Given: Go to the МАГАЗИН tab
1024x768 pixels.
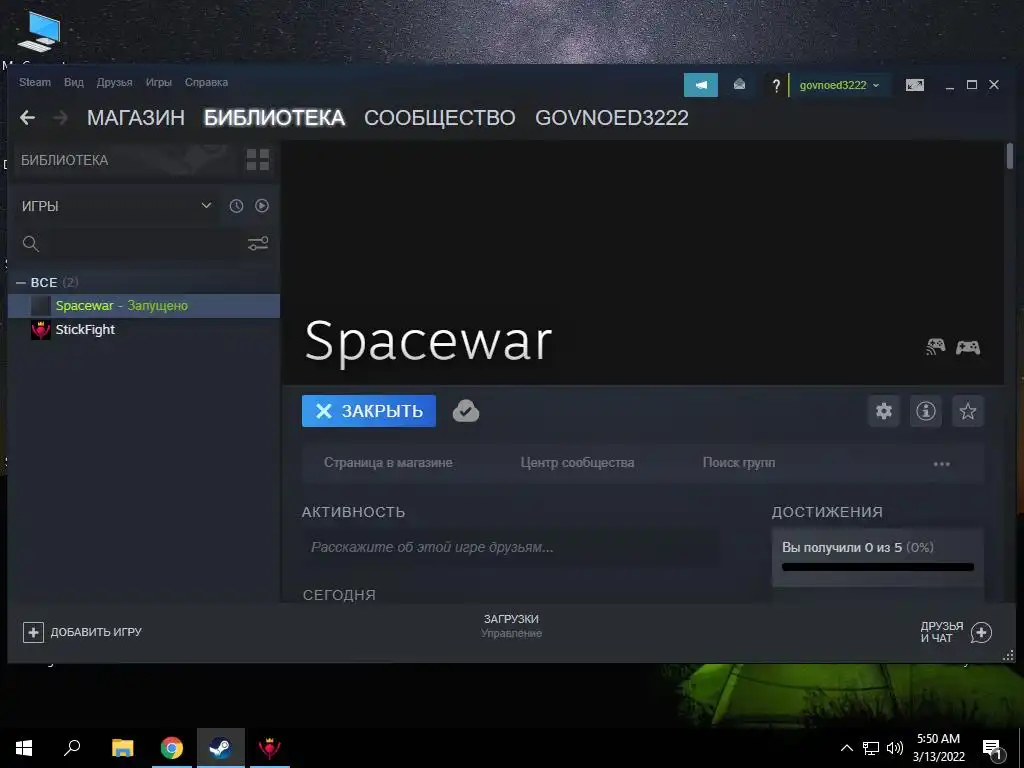Looking at the screenshot, I should tap(136, 118).
